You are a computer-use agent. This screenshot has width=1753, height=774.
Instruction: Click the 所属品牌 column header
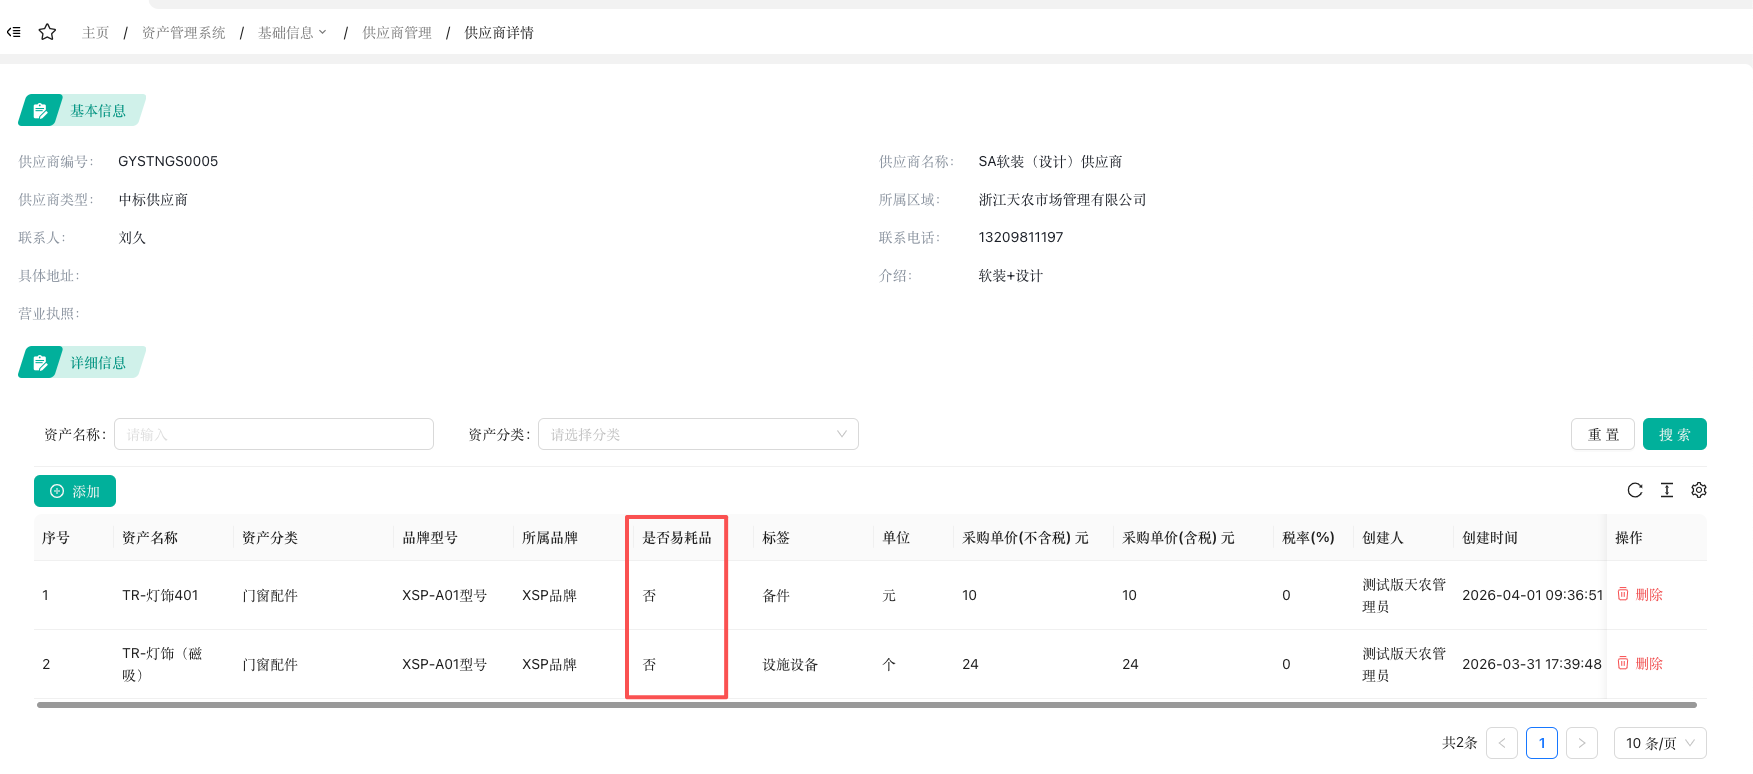550,538
